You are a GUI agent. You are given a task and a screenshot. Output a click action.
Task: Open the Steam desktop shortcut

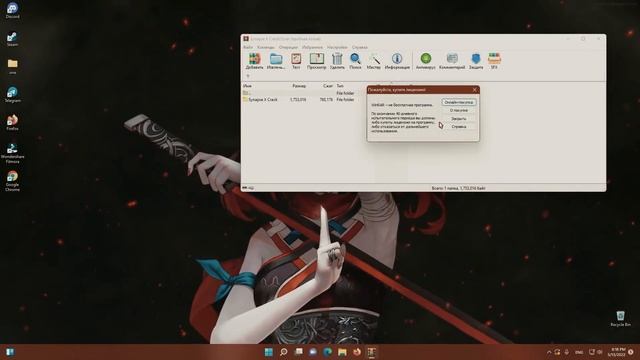pos(12,39)
